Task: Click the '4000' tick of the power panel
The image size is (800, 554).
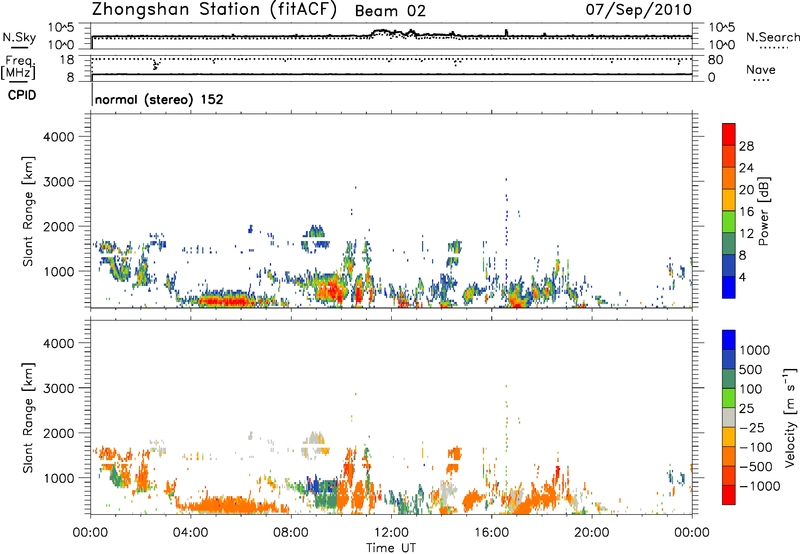Action: [58, 137]
